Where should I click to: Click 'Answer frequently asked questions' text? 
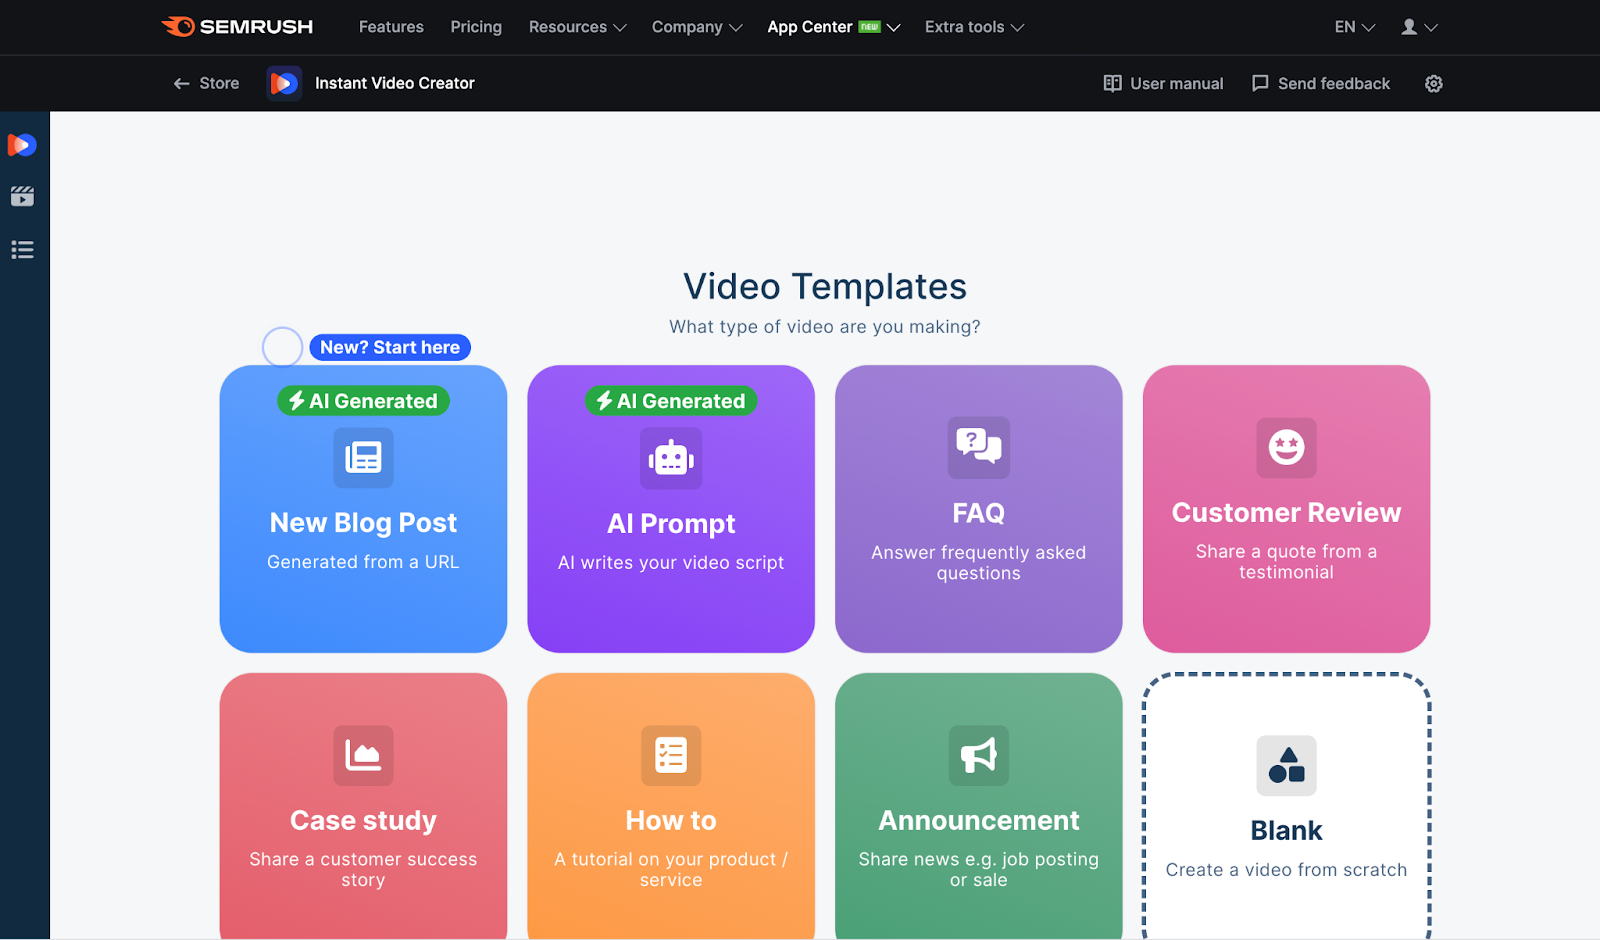tap(979, 563)
